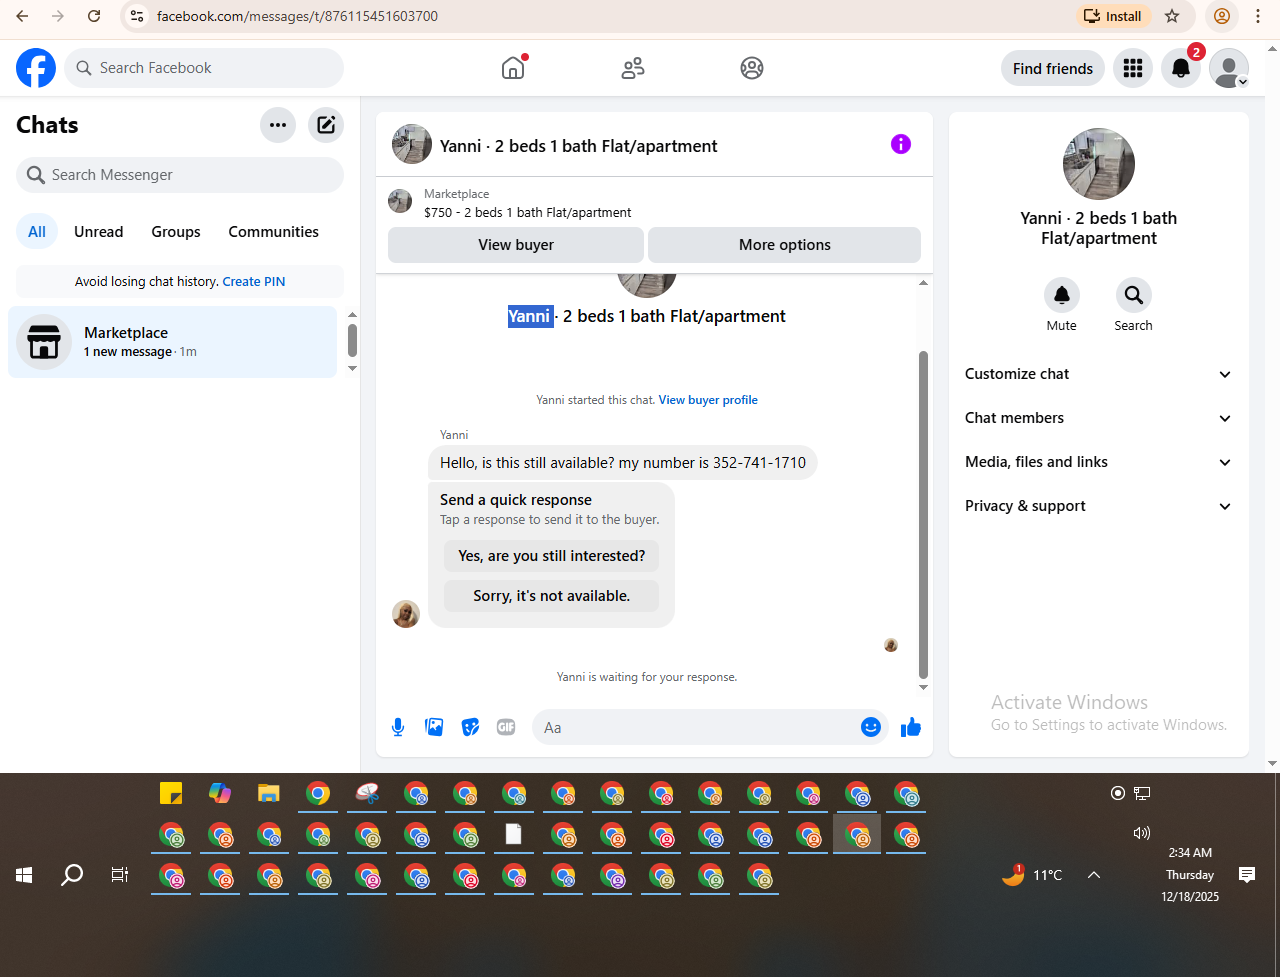Screen dimensions: 1280x977
Task: Expand the Privacy & support section
Action: point(1099,506)
